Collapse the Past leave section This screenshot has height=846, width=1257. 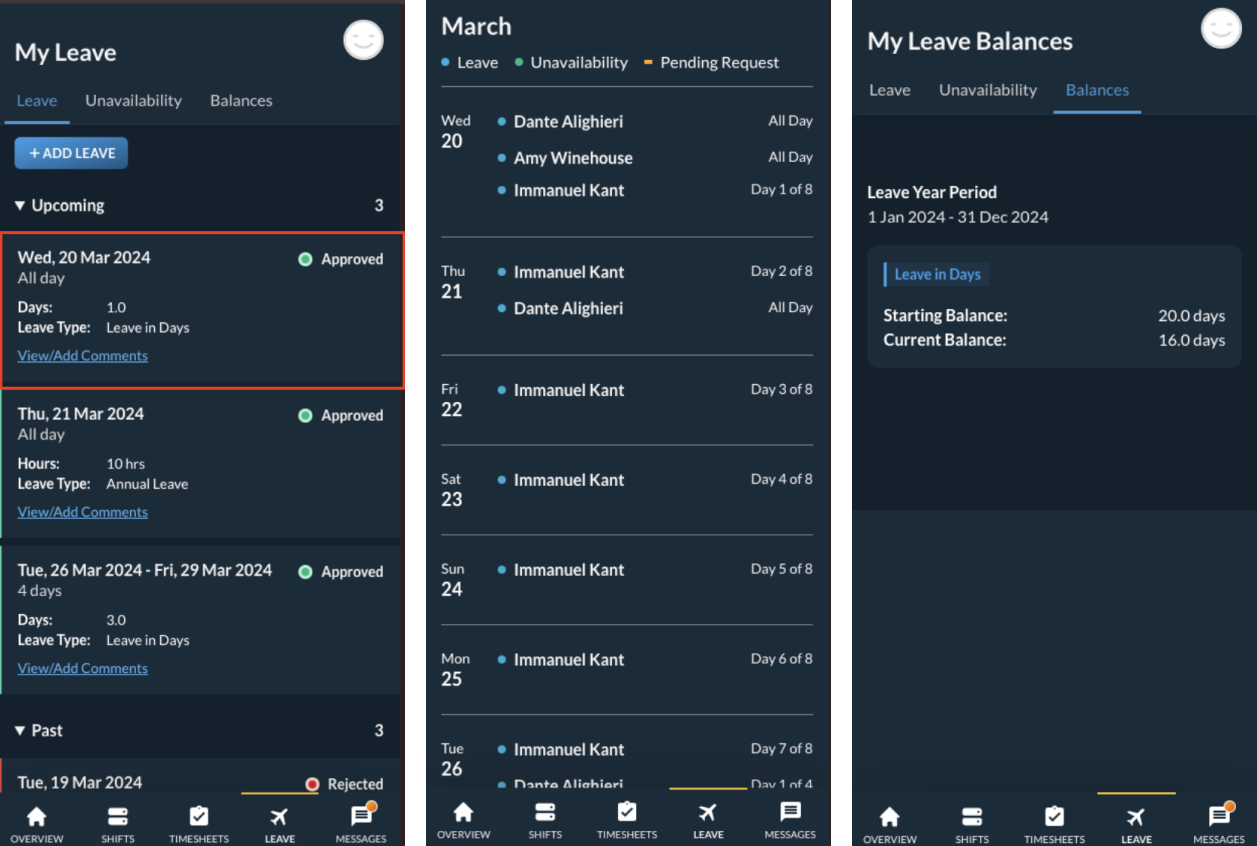click(x=21, y=731)
